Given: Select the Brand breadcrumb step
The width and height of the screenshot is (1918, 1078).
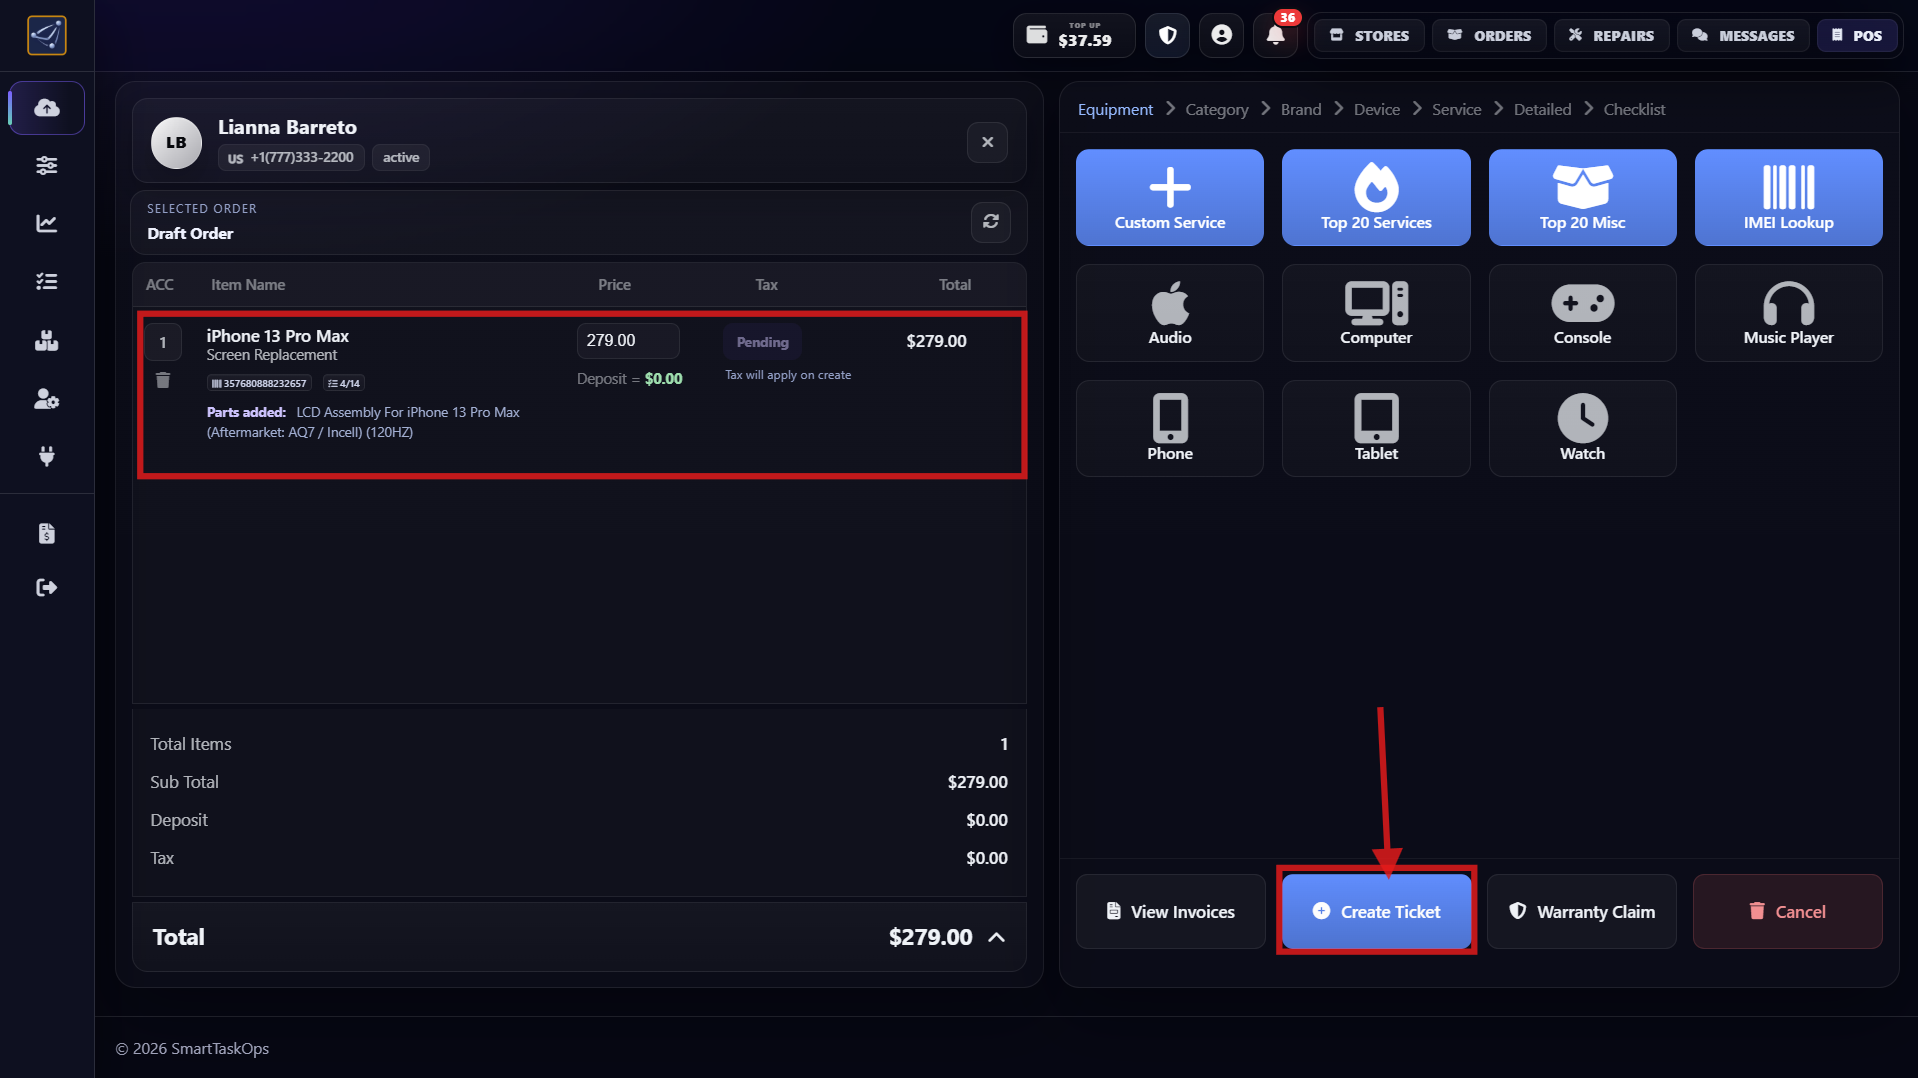Looking at the screenshot, I should pos(1301,109).
